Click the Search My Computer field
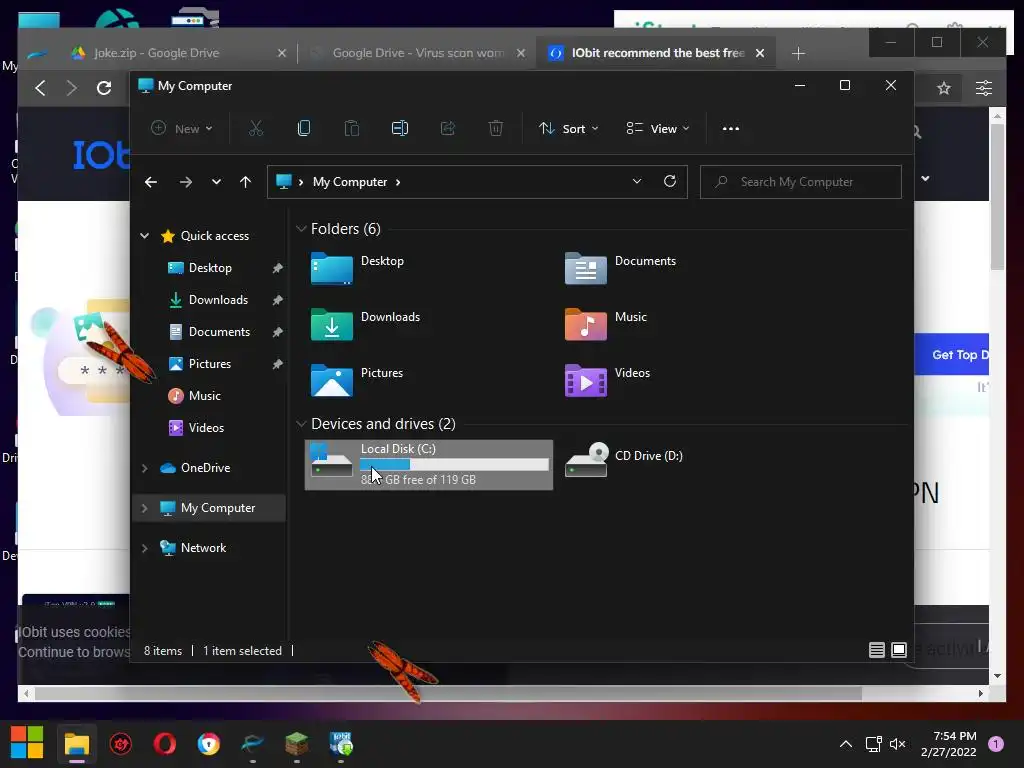 click(x=801, y=182)
